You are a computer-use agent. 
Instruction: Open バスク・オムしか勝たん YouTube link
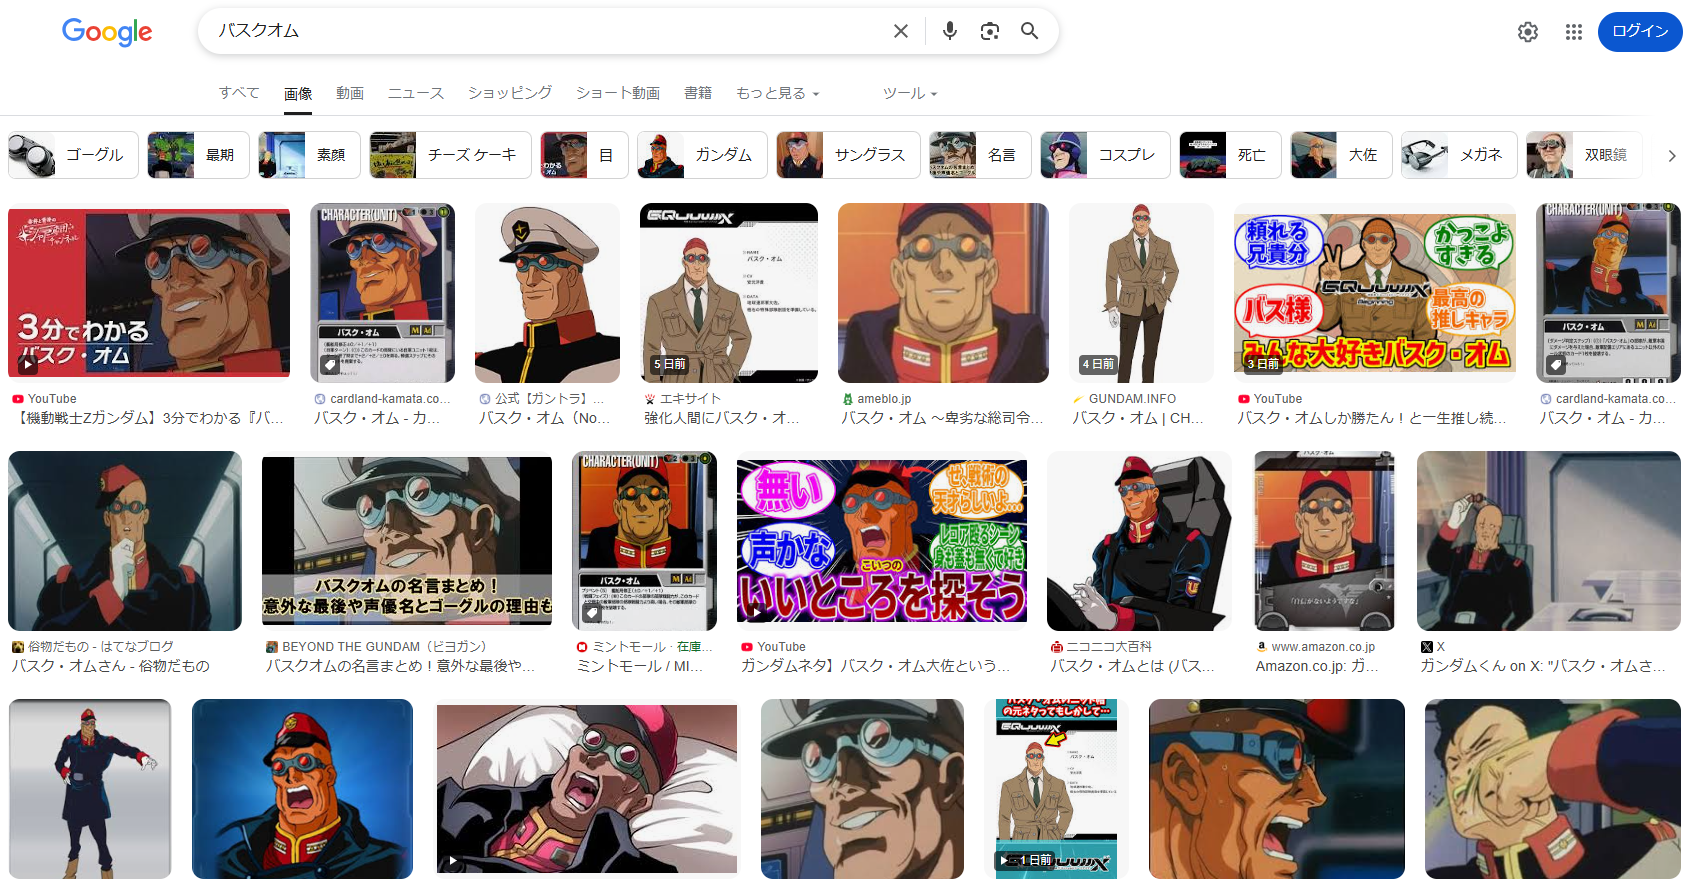pyautogui.click(x=1372, y=418)
